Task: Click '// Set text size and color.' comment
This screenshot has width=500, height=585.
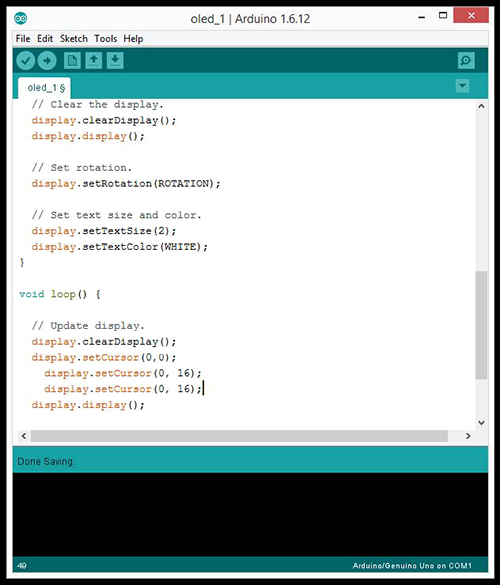Action: (116, 215)
